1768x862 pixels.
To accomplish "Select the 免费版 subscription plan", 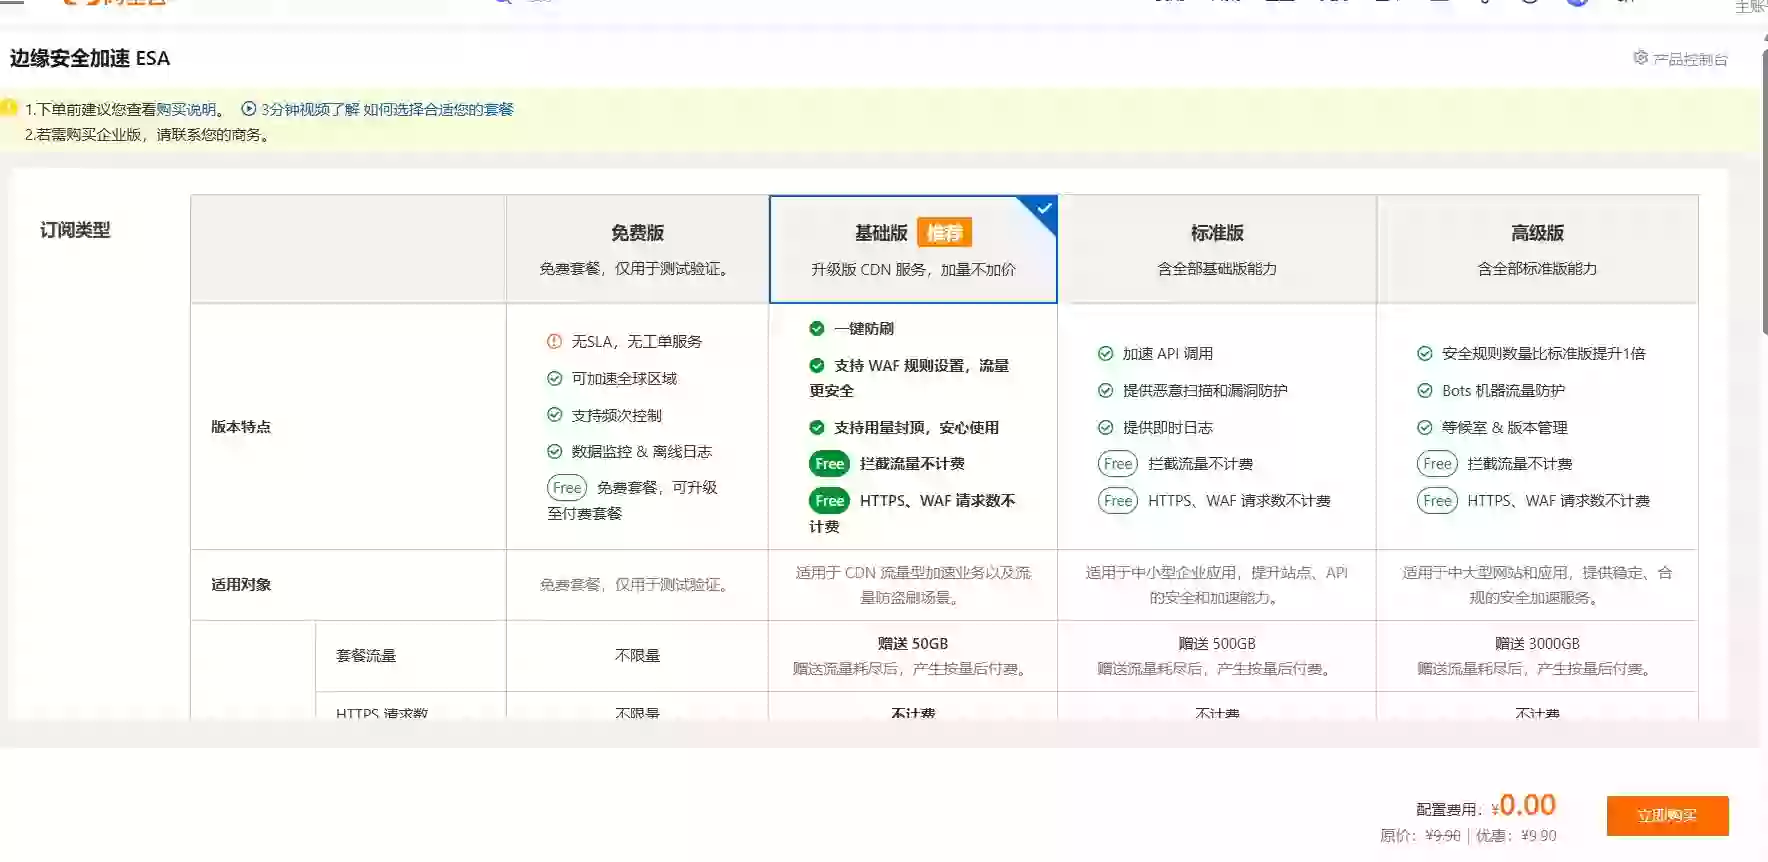I will [637, 249].
